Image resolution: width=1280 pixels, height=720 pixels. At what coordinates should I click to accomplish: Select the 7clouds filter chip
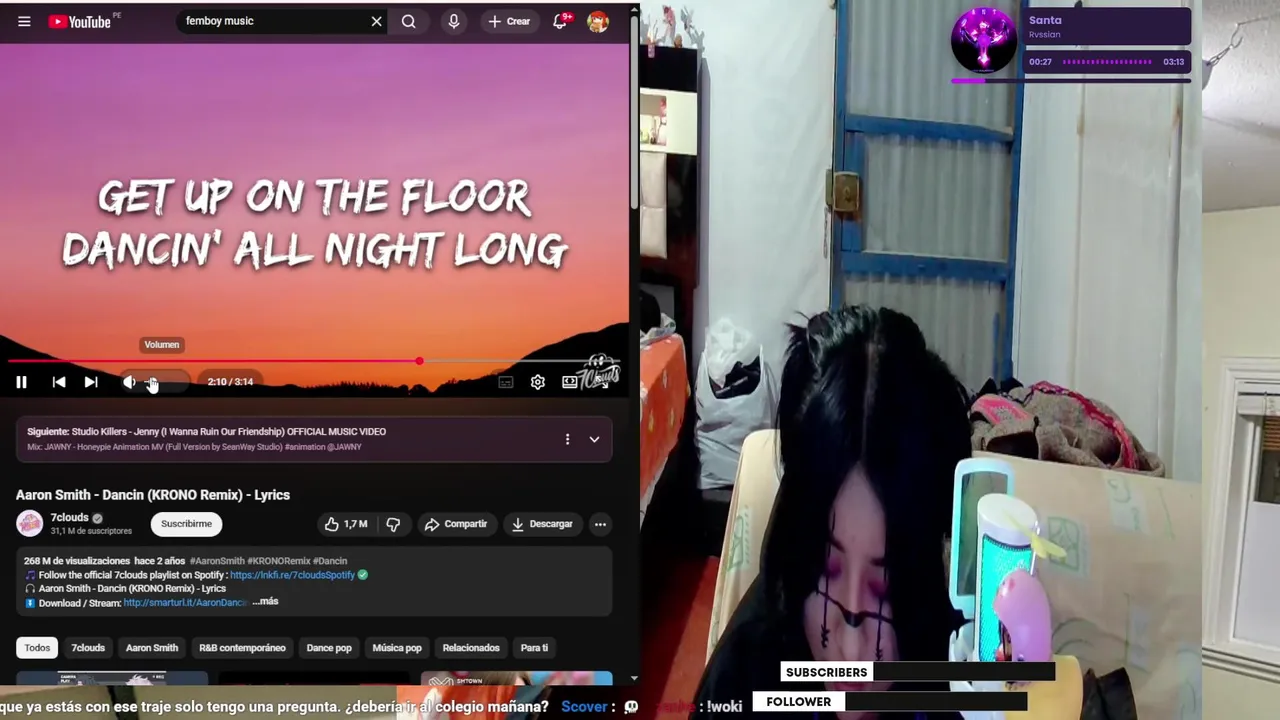click(88, 648)
